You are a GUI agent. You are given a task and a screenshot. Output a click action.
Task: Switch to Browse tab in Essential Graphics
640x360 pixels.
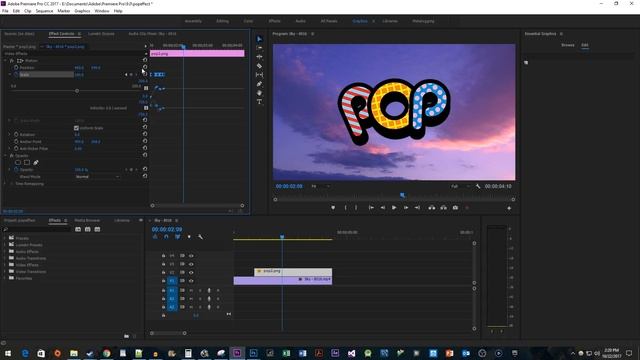pos(568,45)
